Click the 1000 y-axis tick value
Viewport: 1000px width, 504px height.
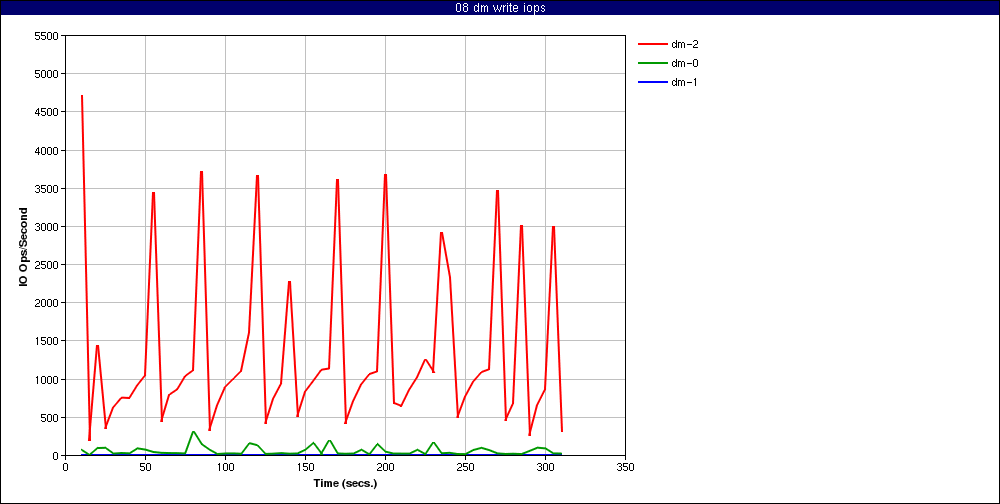[47, 380]
